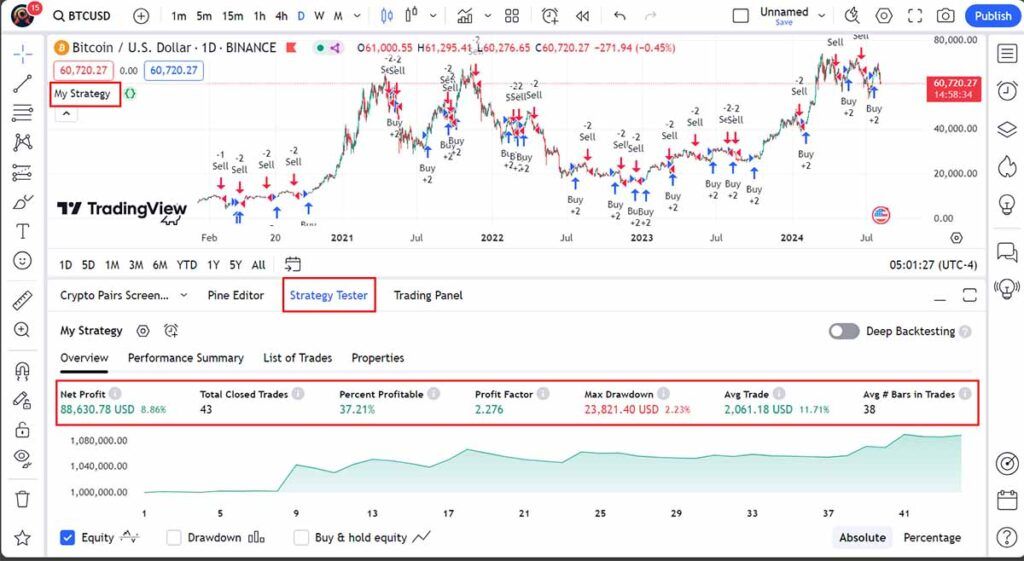Click the undo arrow in toolbar
The width and height of the screenshot is (1024, 561).
click(x=620, y=16)
